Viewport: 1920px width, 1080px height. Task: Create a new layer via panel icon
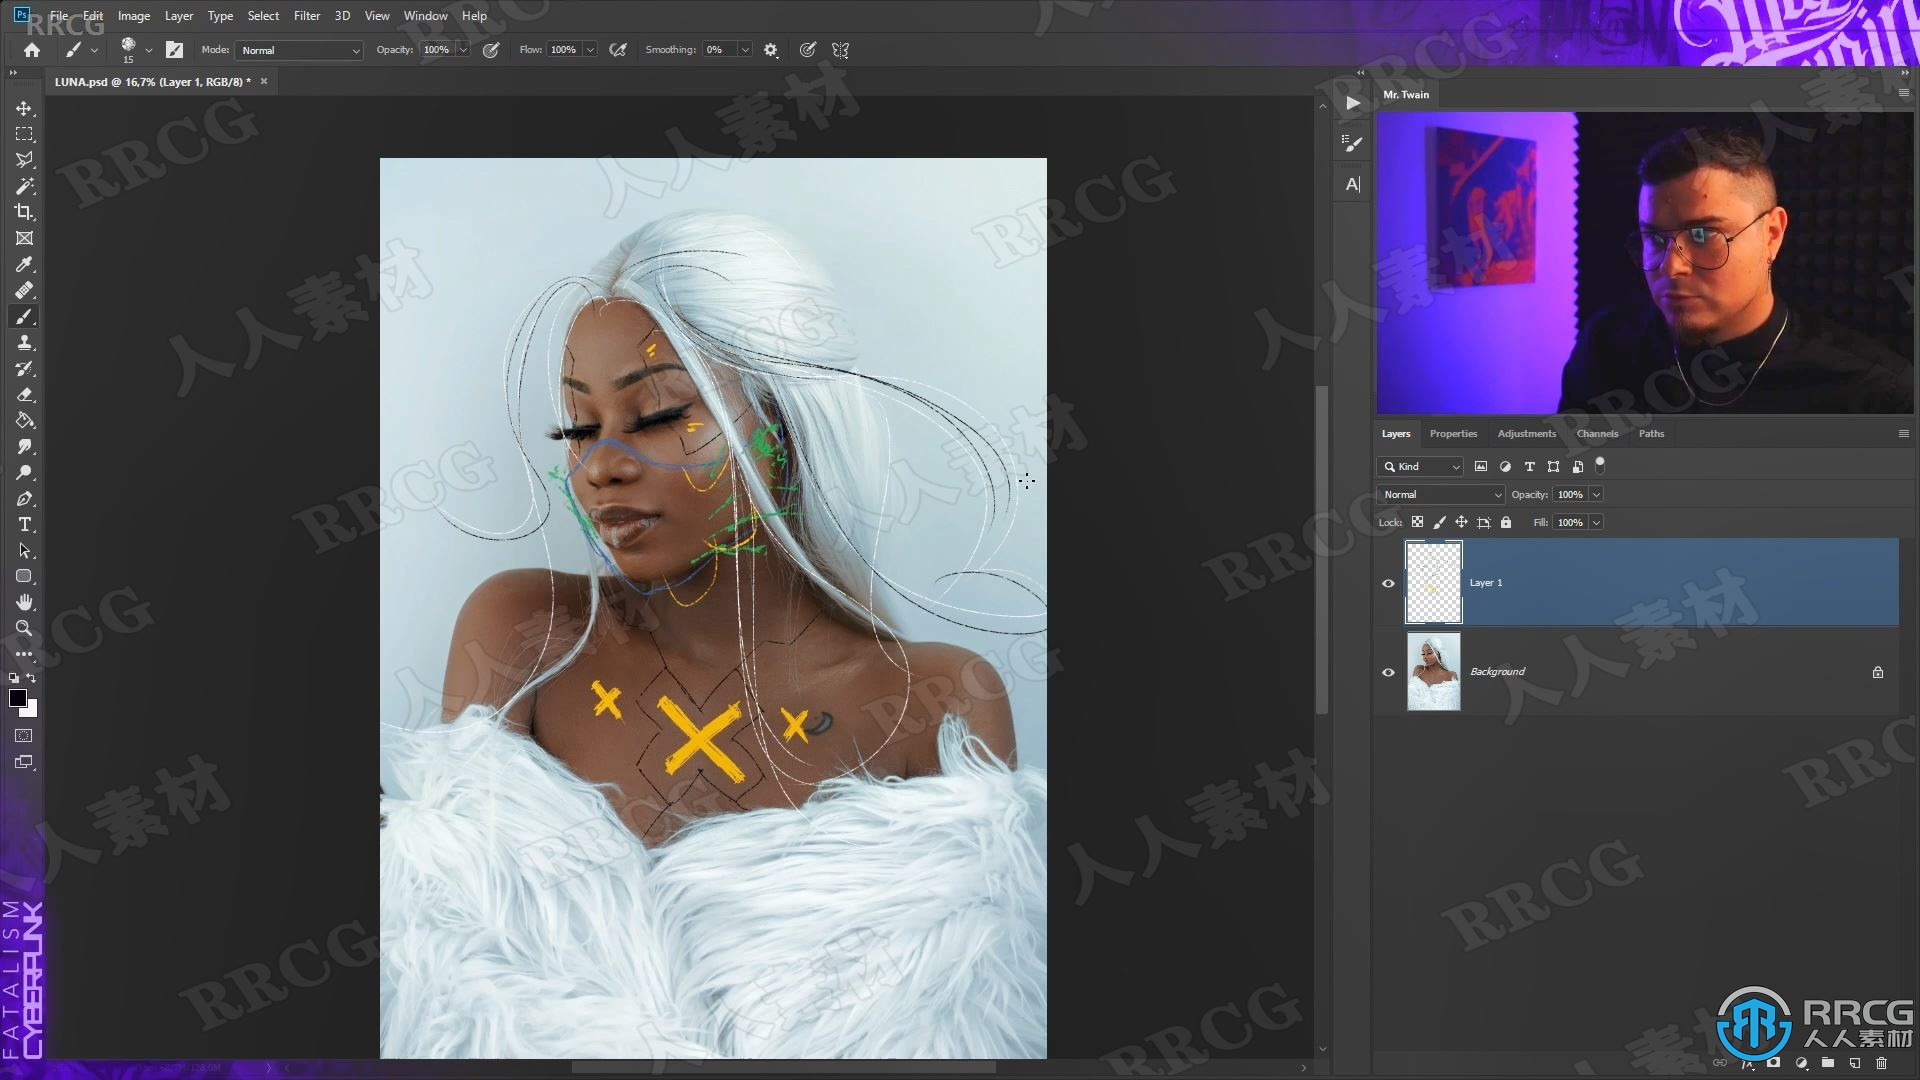point(1854,1063)
